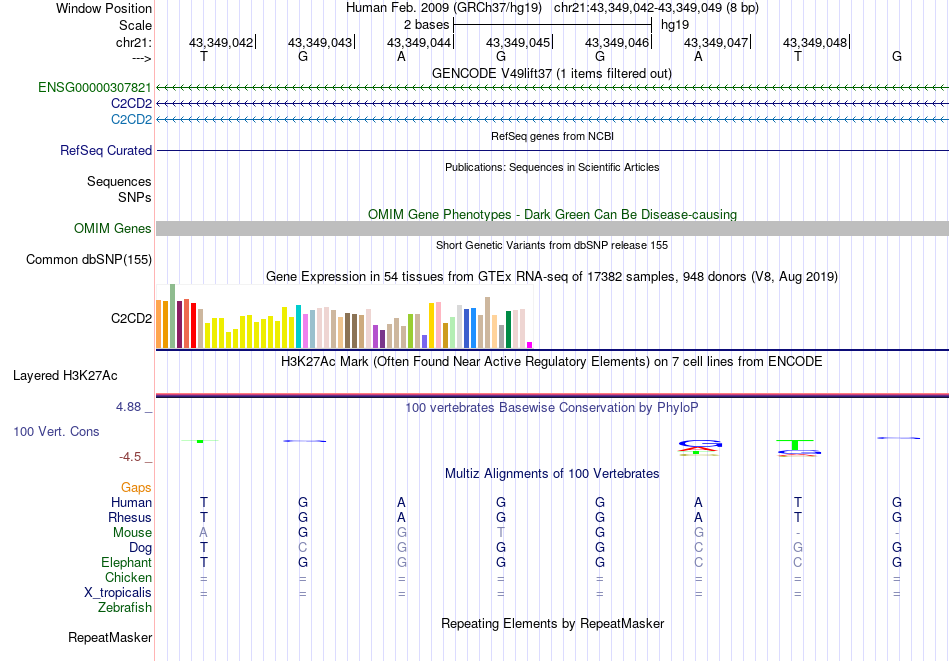The image size is (950, 661).
Task: Click the cyan GTEx expression bar
Action: point(299,327)
